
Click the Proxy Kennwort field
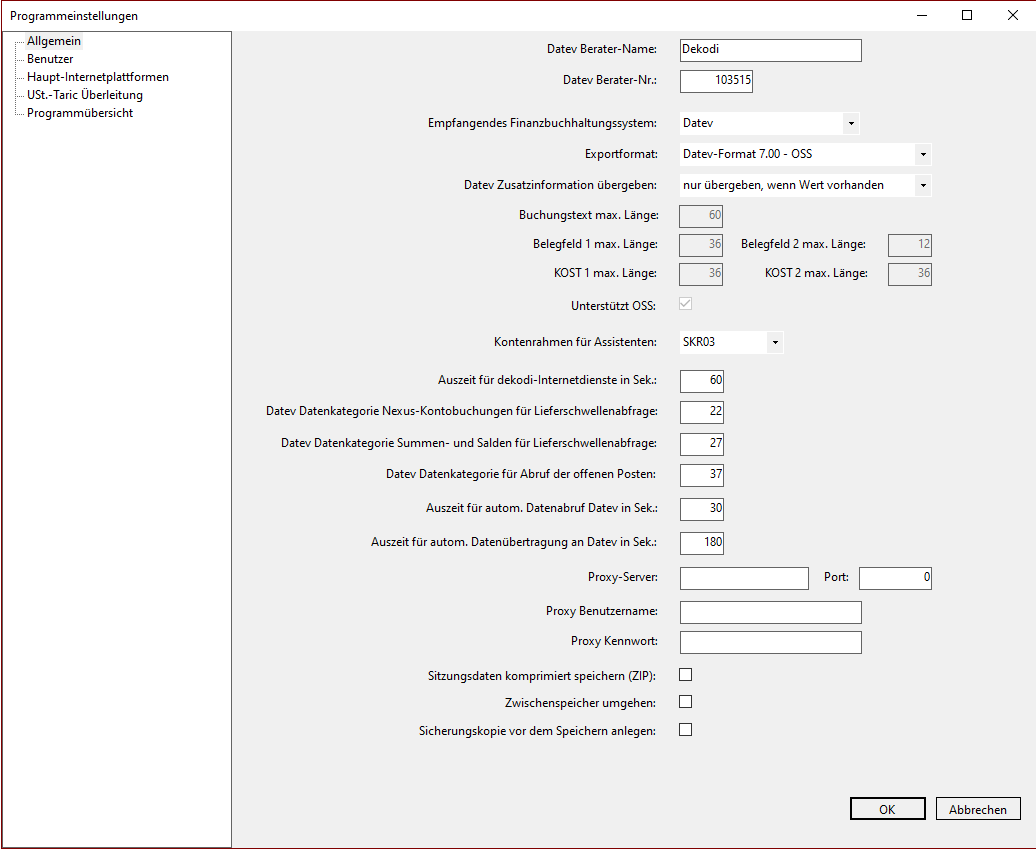770,642
